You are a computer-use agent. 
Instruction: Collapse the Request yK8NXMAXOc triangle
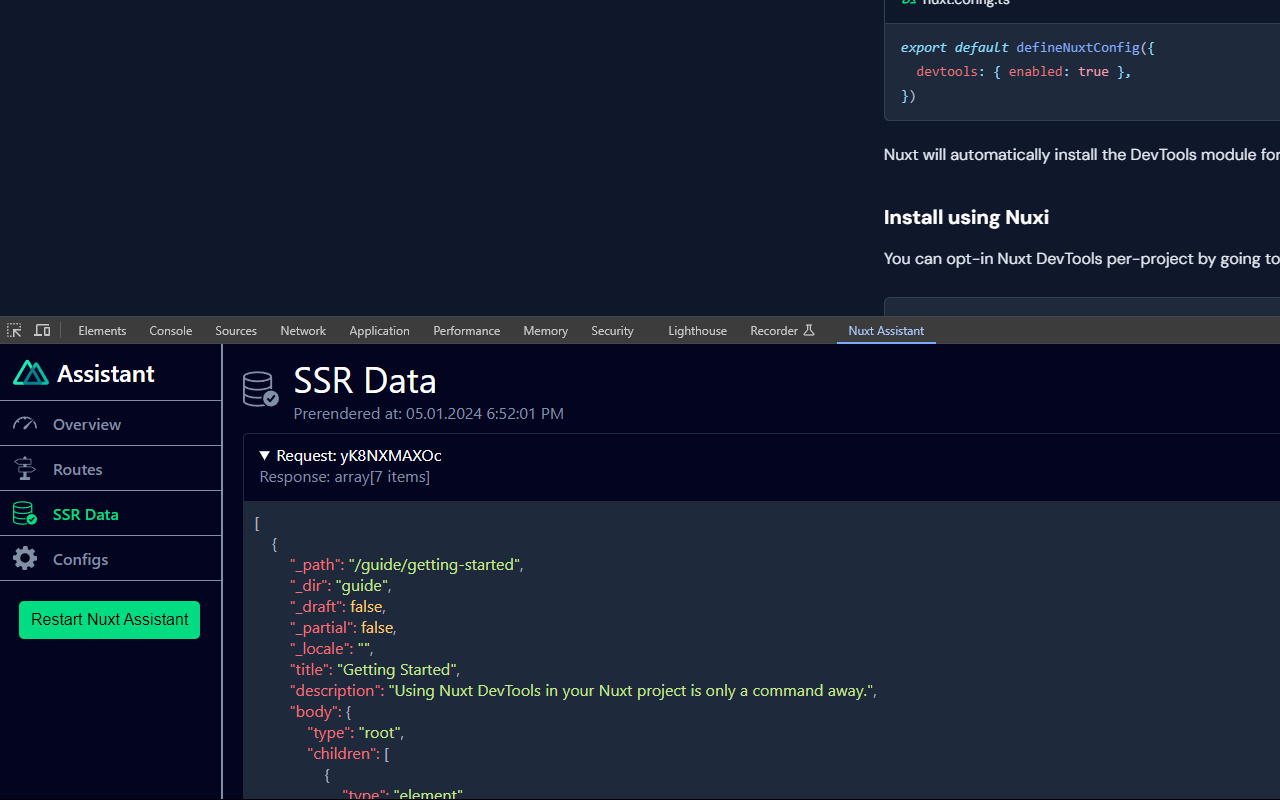point(265,456)
